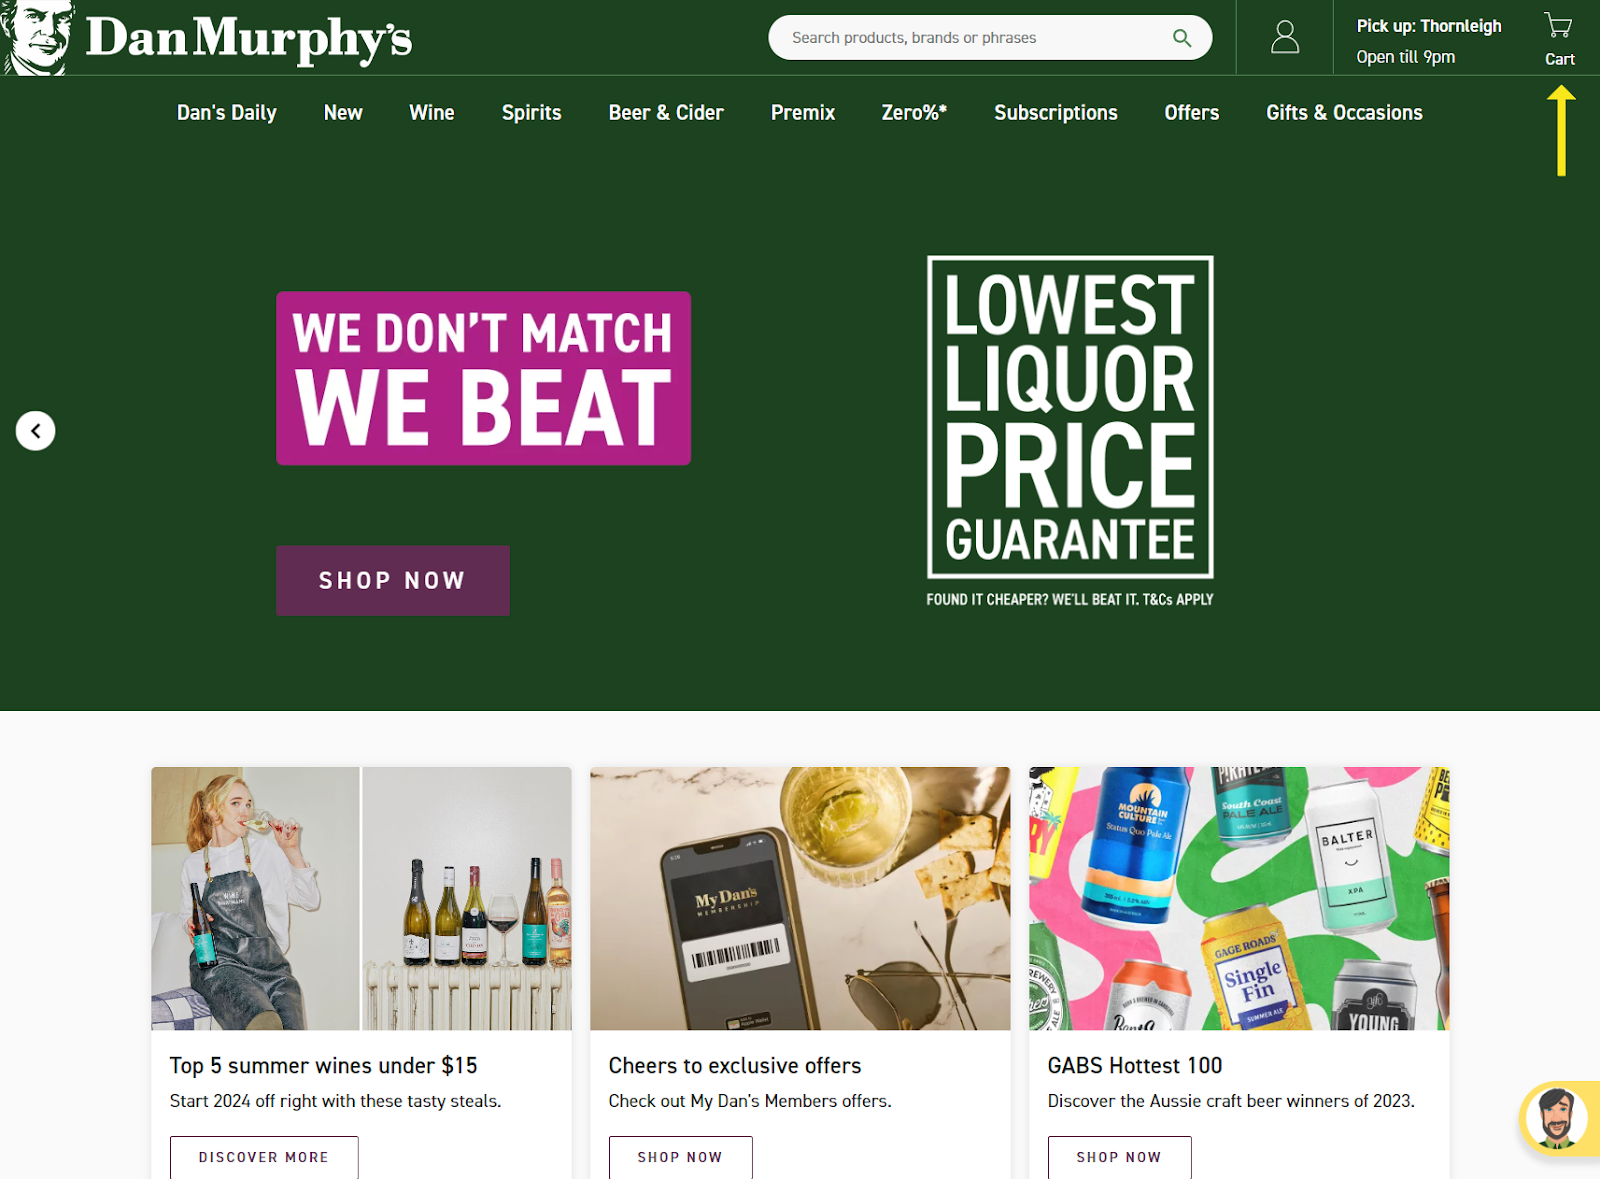Go to previous carousel slide arrow
Viewport: 1600px width, 1179px height.
click(x=35, y=431)
